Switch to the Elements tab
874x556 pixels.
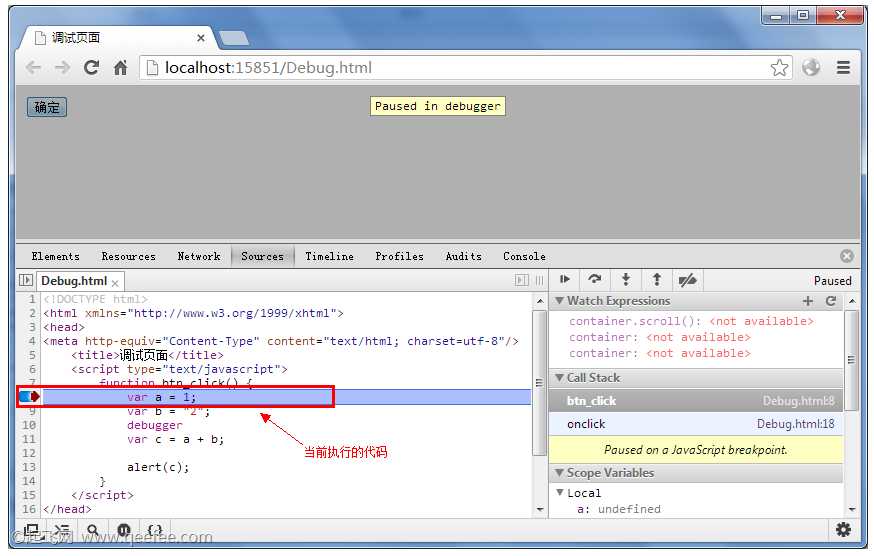point(55,256)
